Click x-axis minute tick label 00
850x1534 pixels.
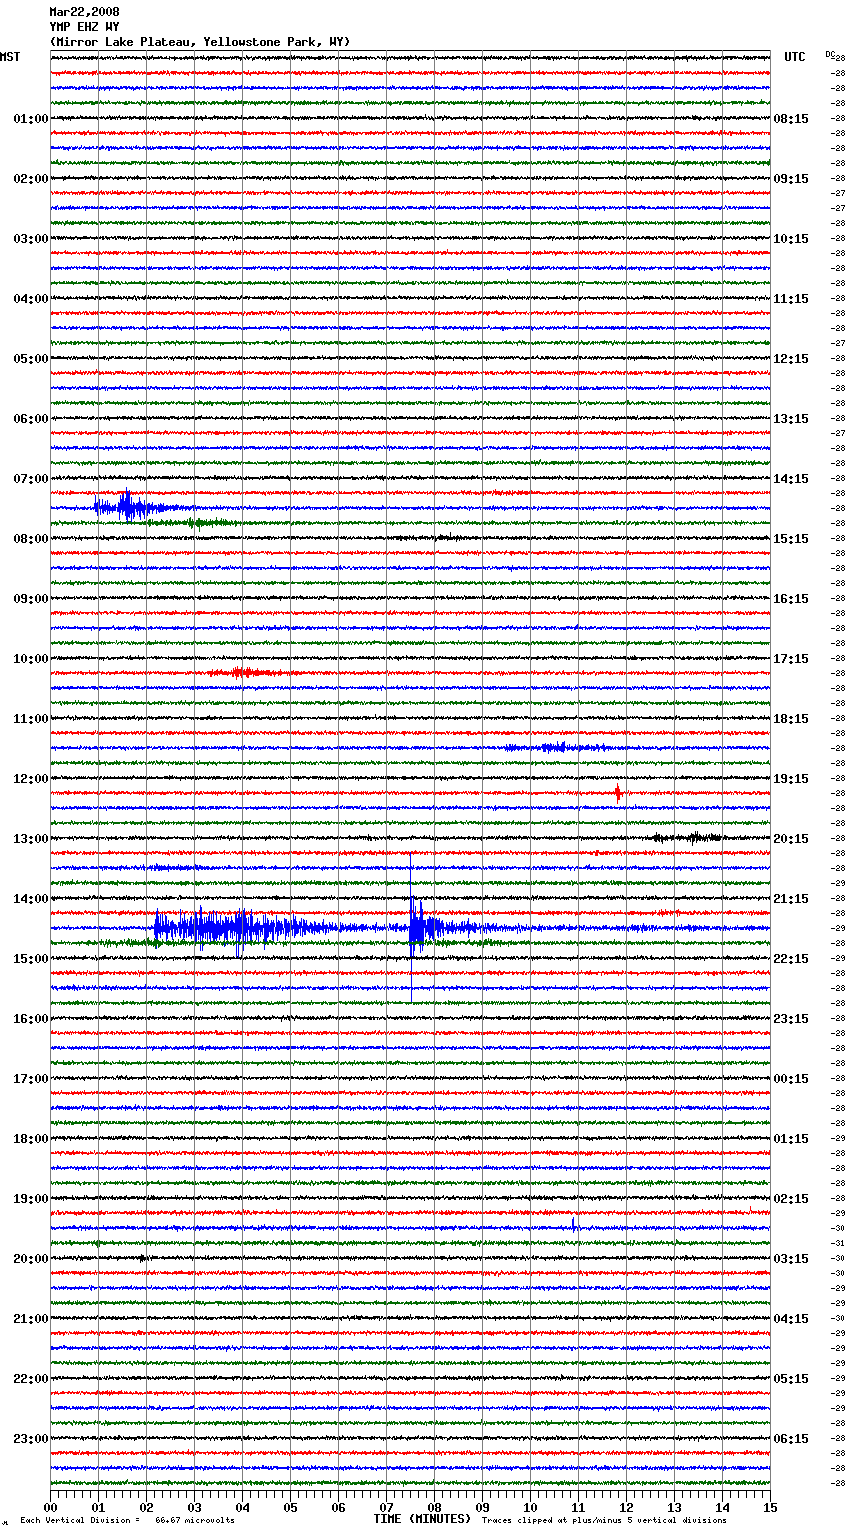click(50, 1507)
